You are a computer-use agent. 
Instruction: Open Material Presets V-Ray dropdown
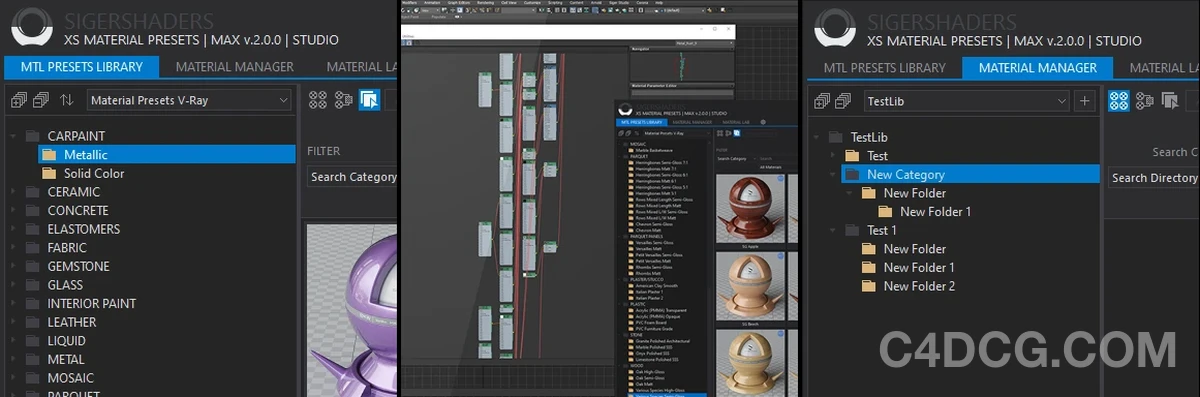(189, 100)
